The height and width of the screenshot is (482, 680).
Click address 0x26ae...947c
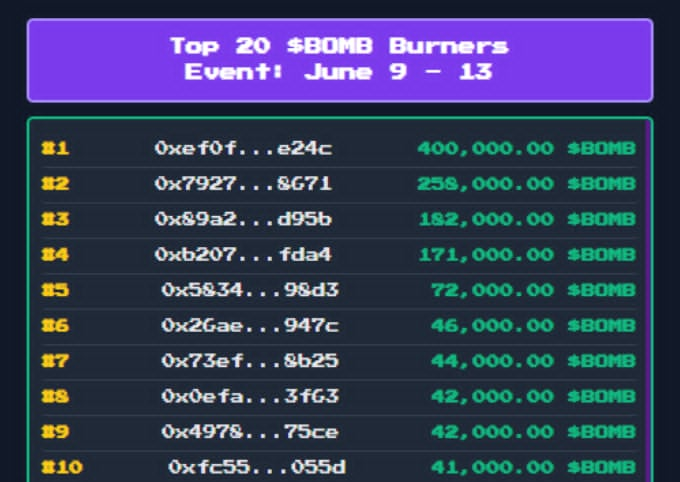pos(250,325)
